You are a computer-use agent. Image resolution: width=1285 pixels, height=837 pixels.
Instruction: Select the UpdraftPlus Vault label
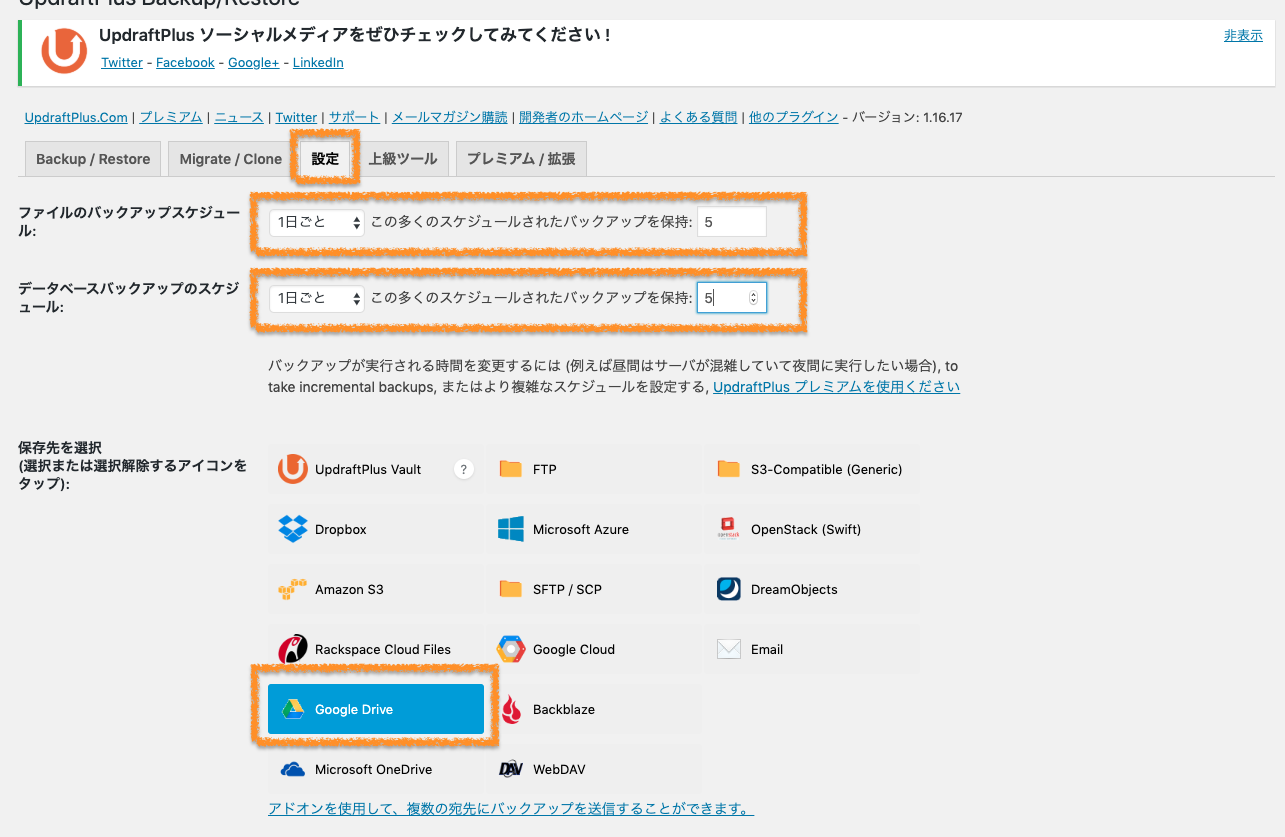click(368, 469)
